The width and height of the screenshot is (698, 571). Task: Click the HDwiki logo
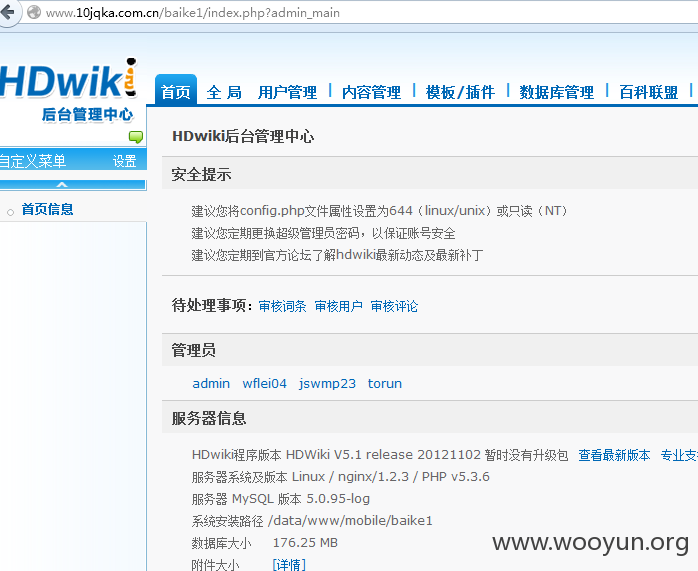point(68,79)
